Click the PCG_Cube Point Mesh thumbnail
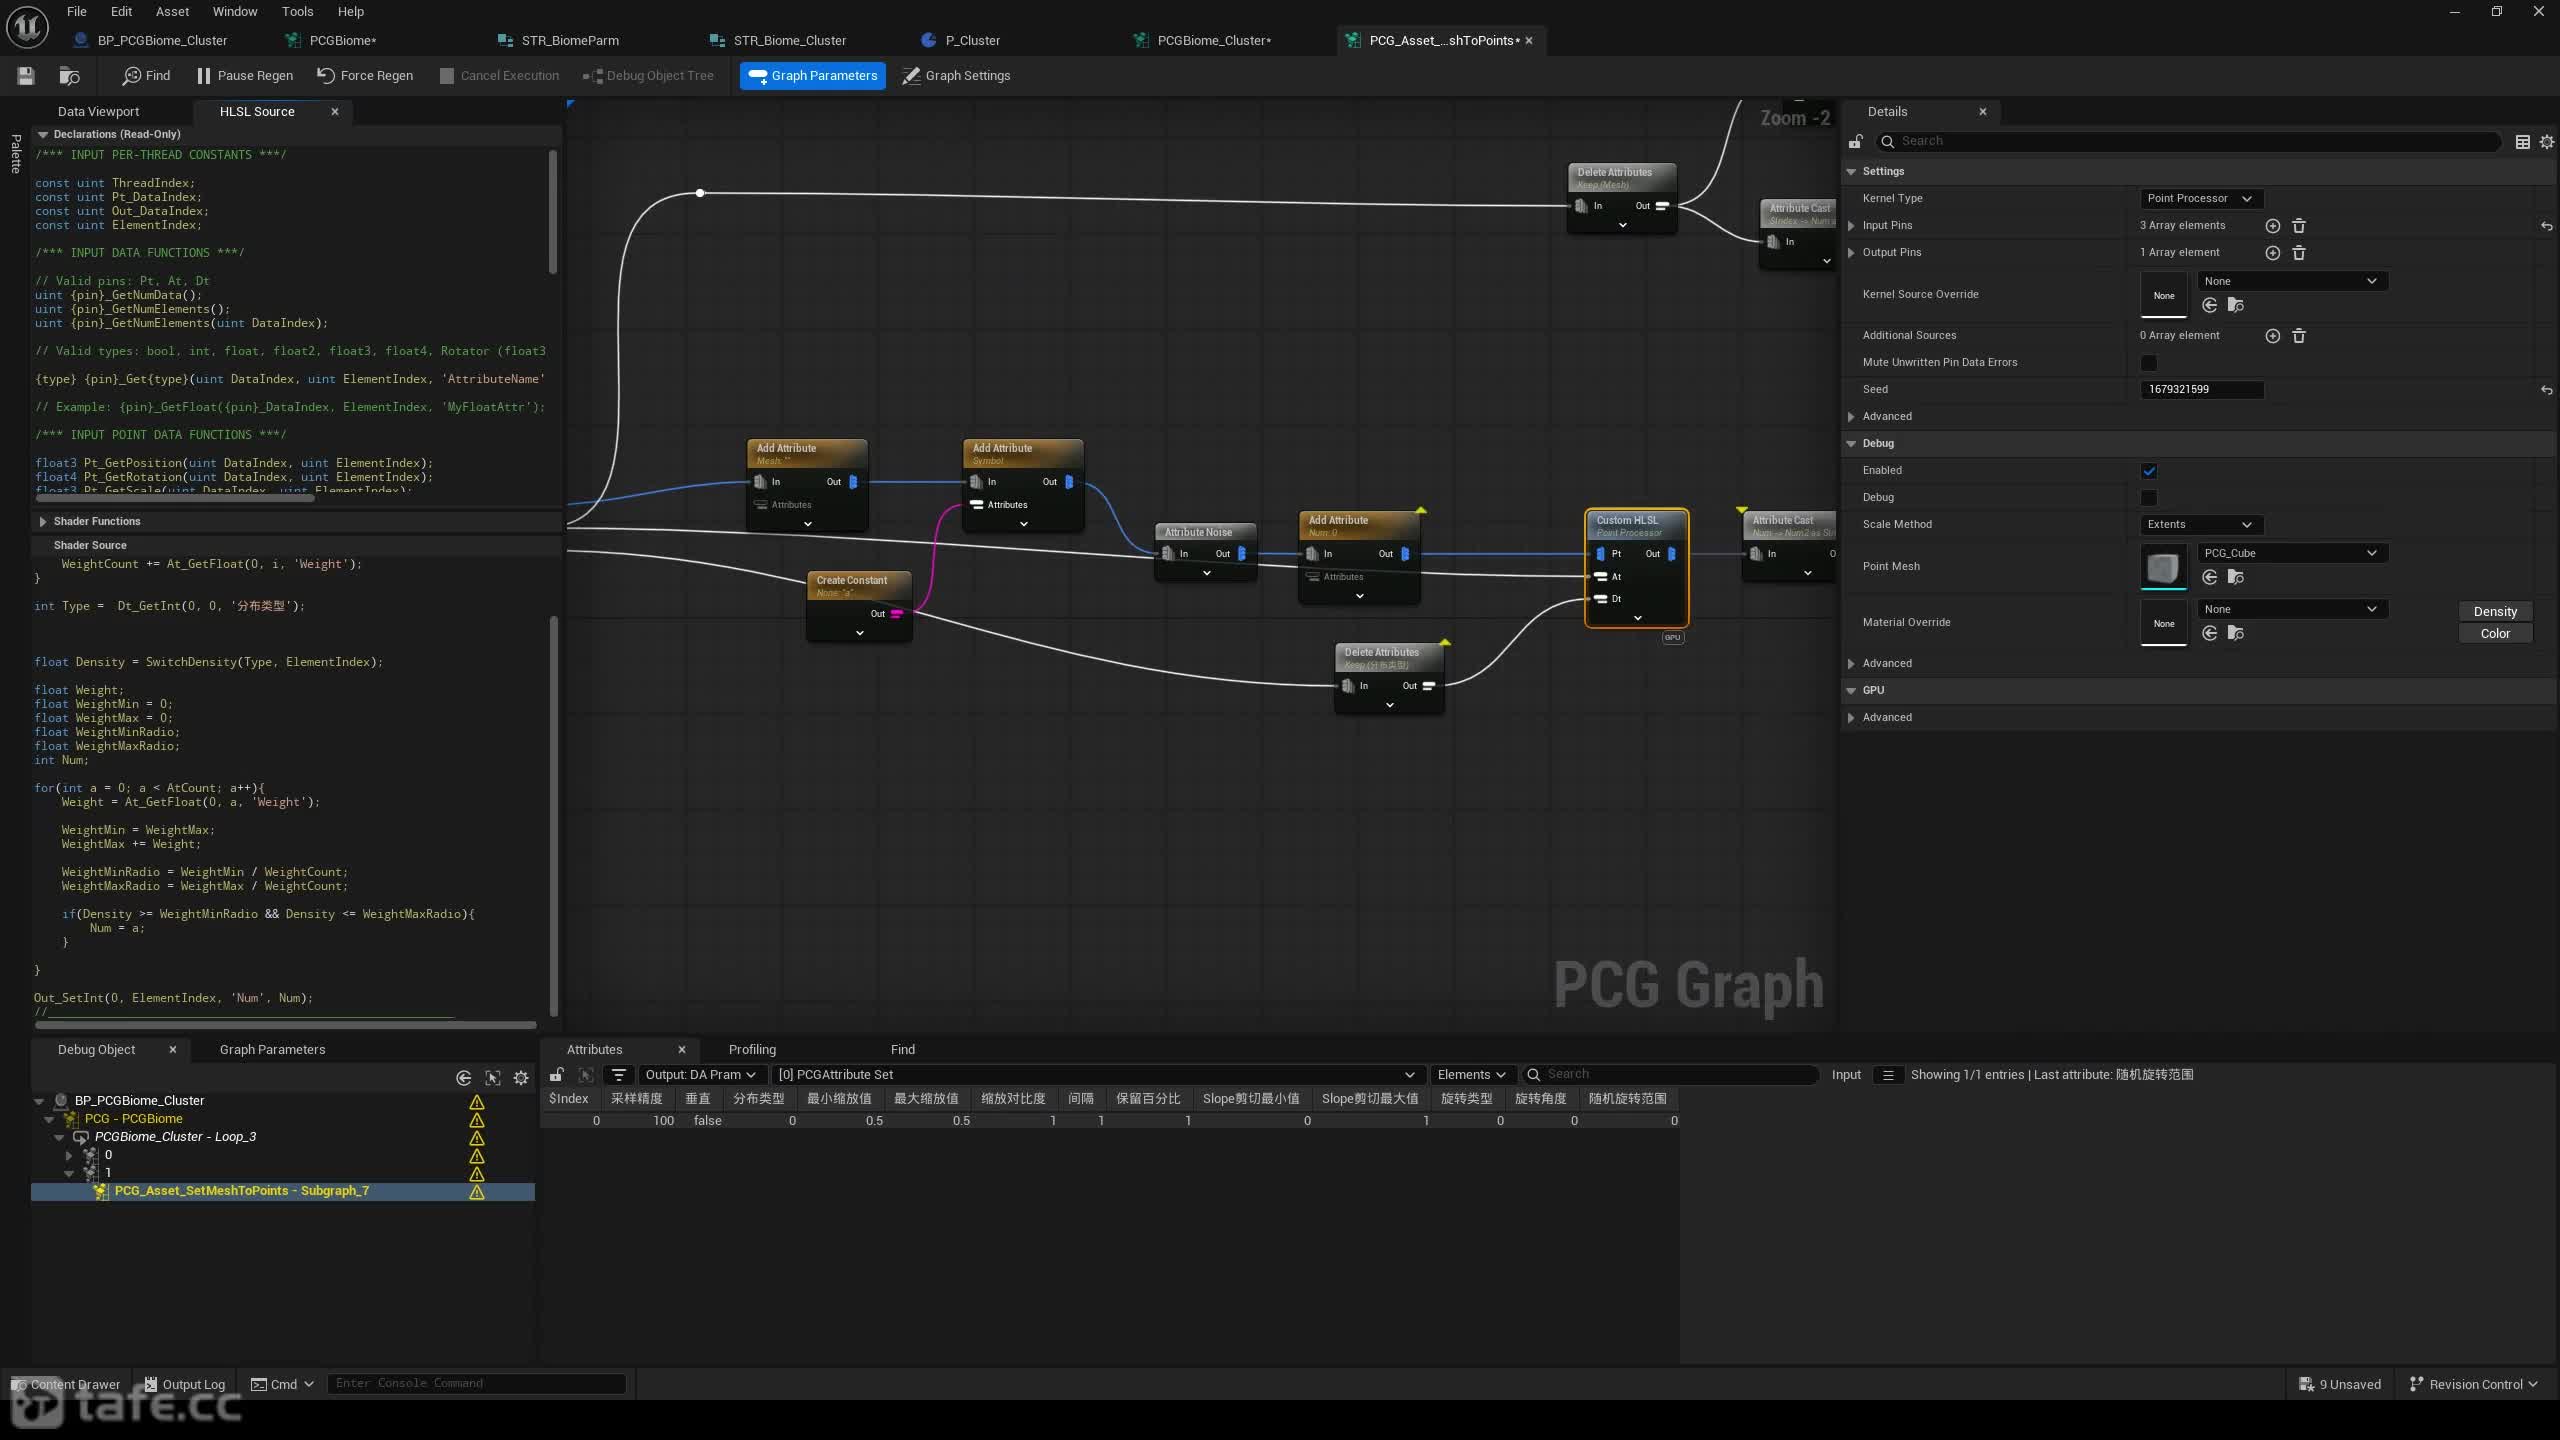 pyautogui.click(x=2163, y=567)
